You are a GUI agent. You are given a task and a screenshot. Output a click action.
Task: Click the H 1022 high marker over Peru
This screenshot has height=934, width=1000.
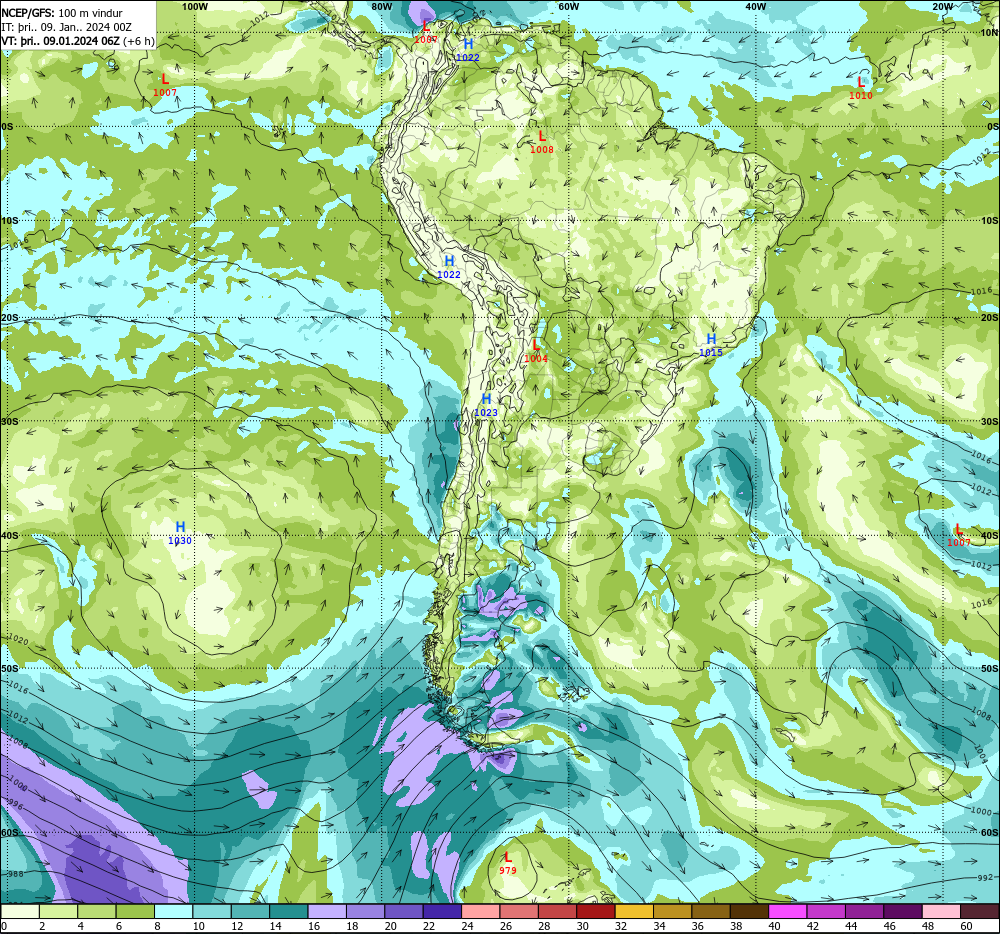449,267
